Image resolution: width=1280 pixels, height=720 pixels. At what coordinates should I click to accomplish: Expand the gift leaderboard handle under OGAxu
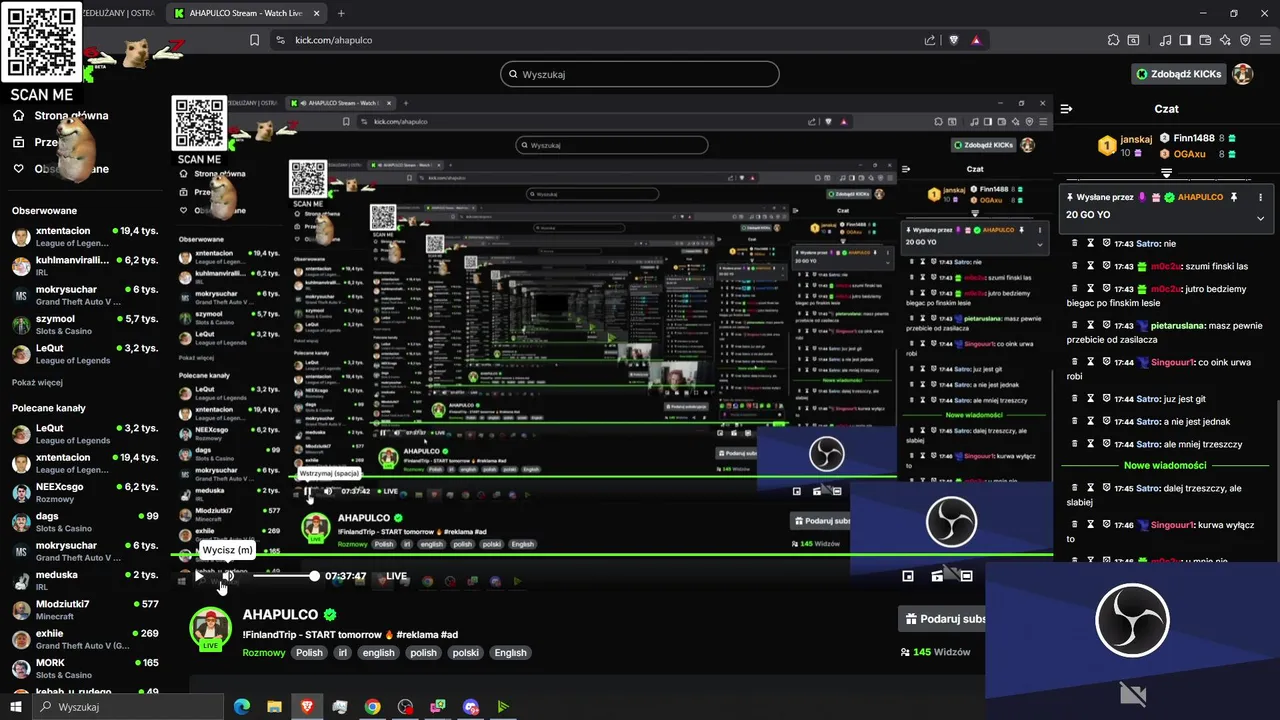[1166, 173]
